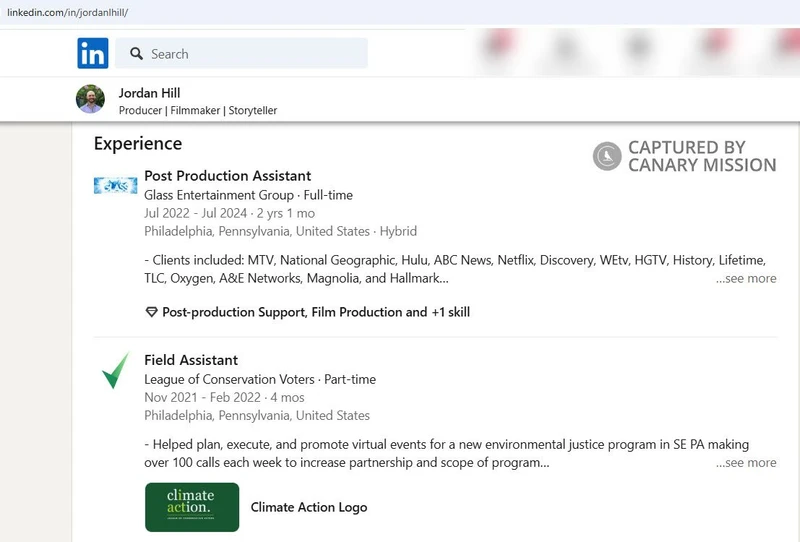This screenshot has height=542, width=800.
Task: Expand Field Assistant description with see more
Action: click(746, 463)
